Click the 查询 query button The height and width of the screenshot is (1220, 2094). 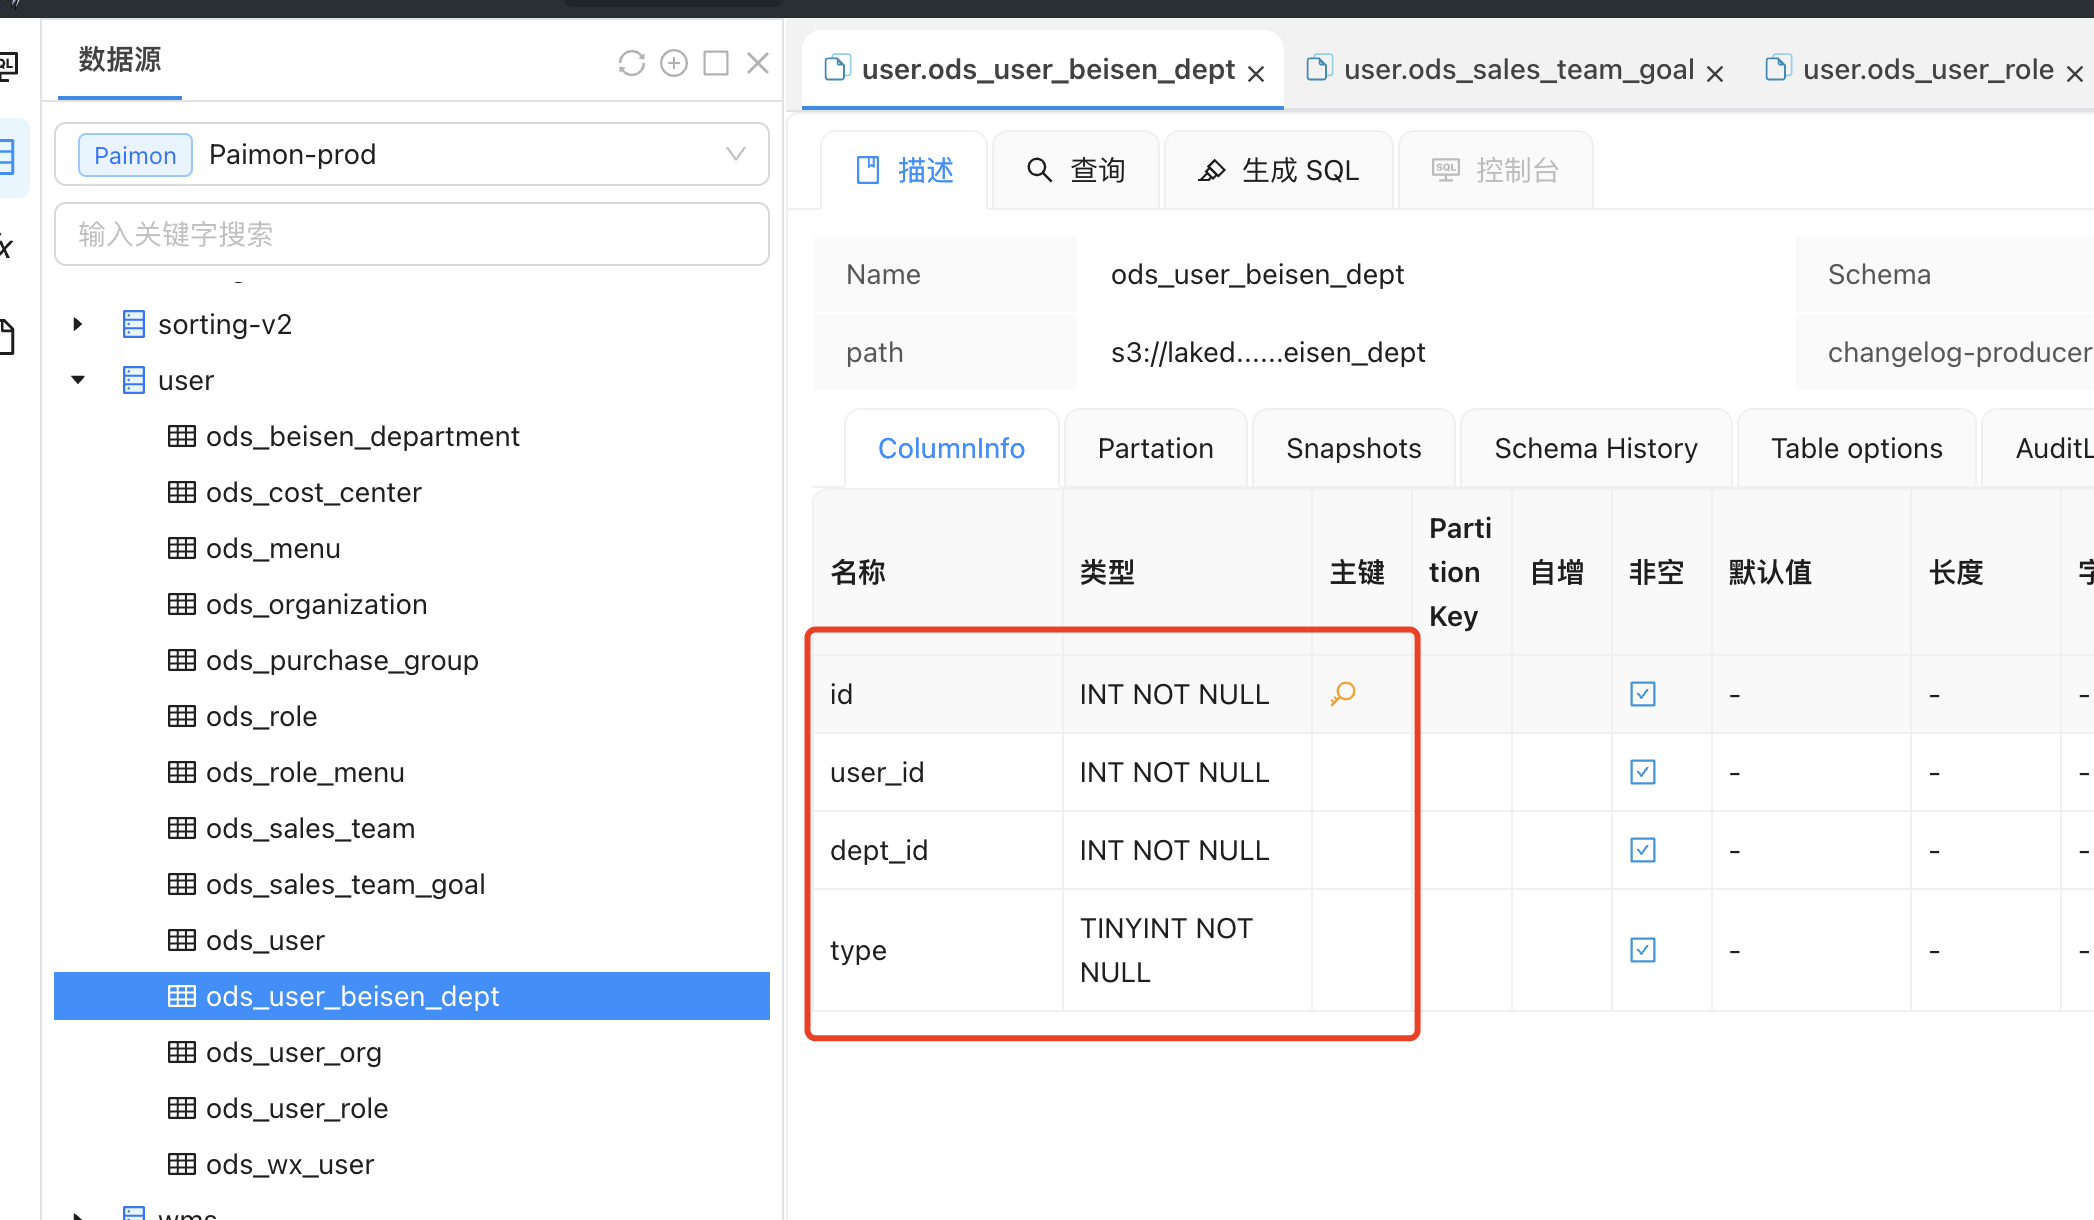click(1076, 170)
